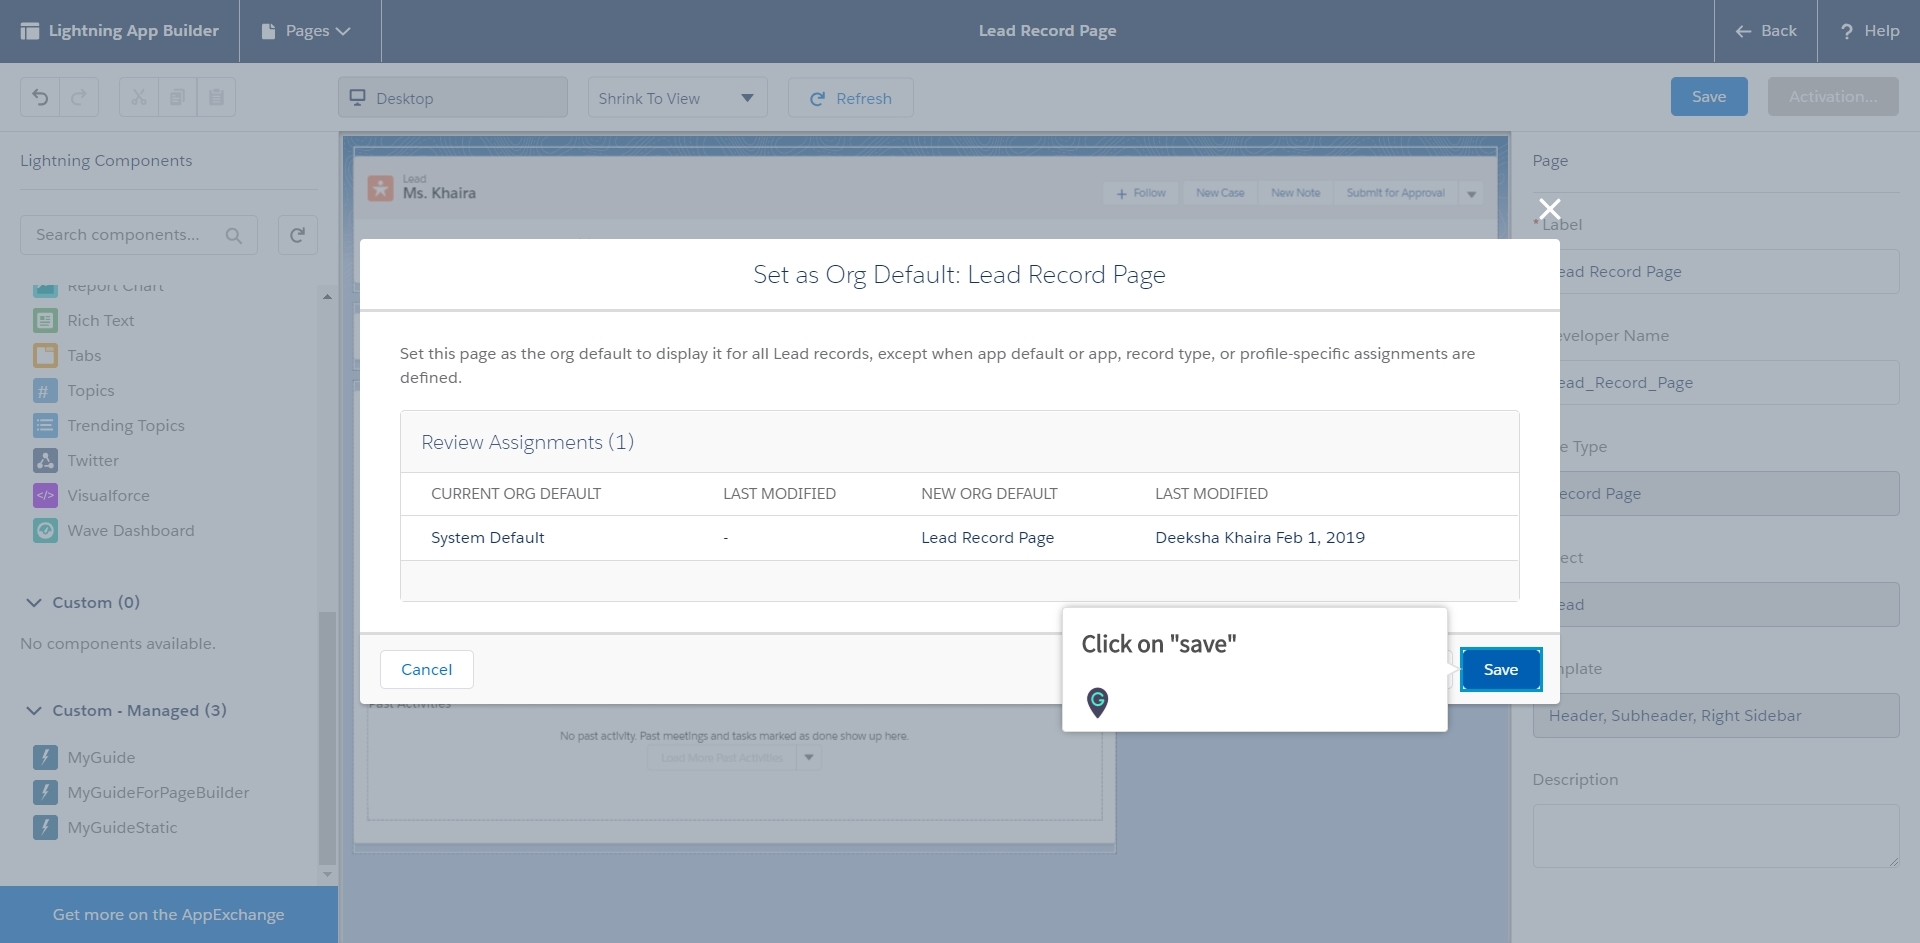Click the cut scissors icon
This screenshot has width=1920, height=943.
click(x=138, y=97)
